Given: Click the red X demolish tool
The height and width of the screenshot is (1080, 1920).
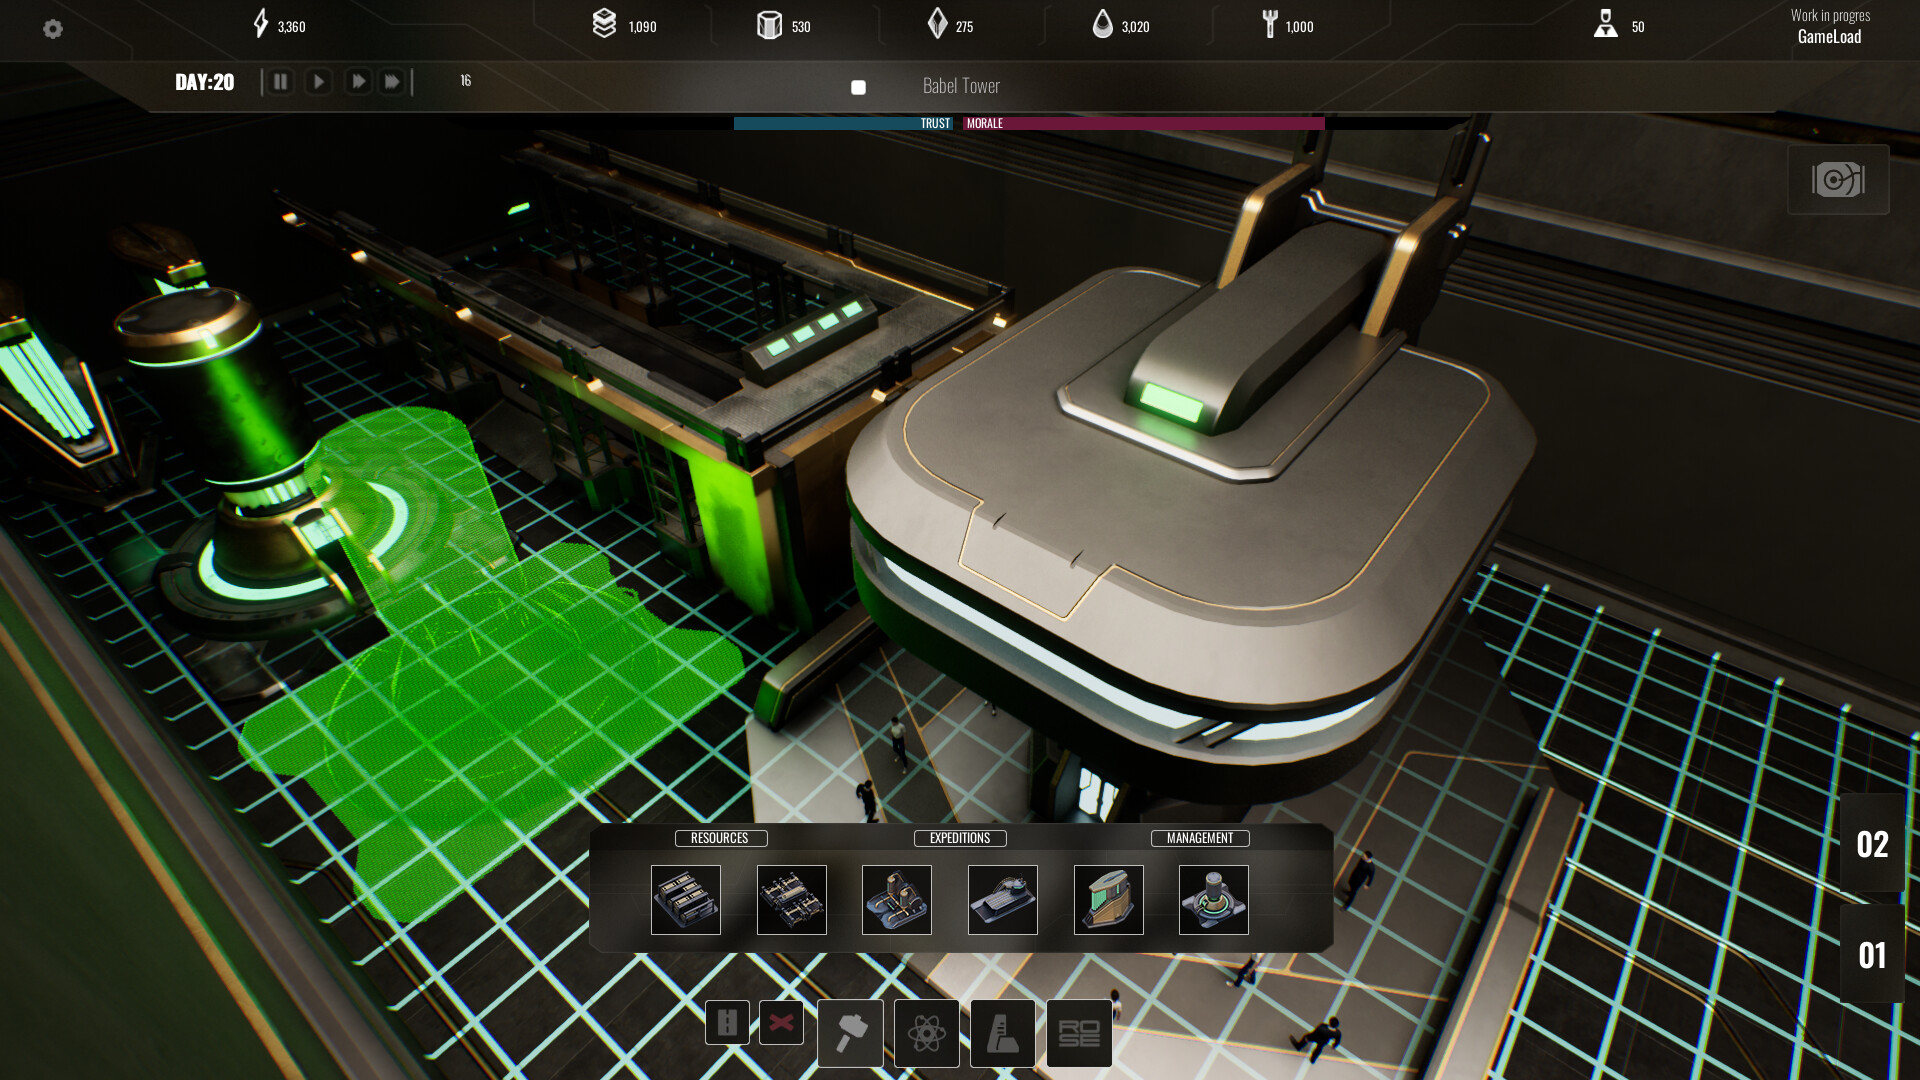Looking at the screenshot, I should tap(781, 1022).
